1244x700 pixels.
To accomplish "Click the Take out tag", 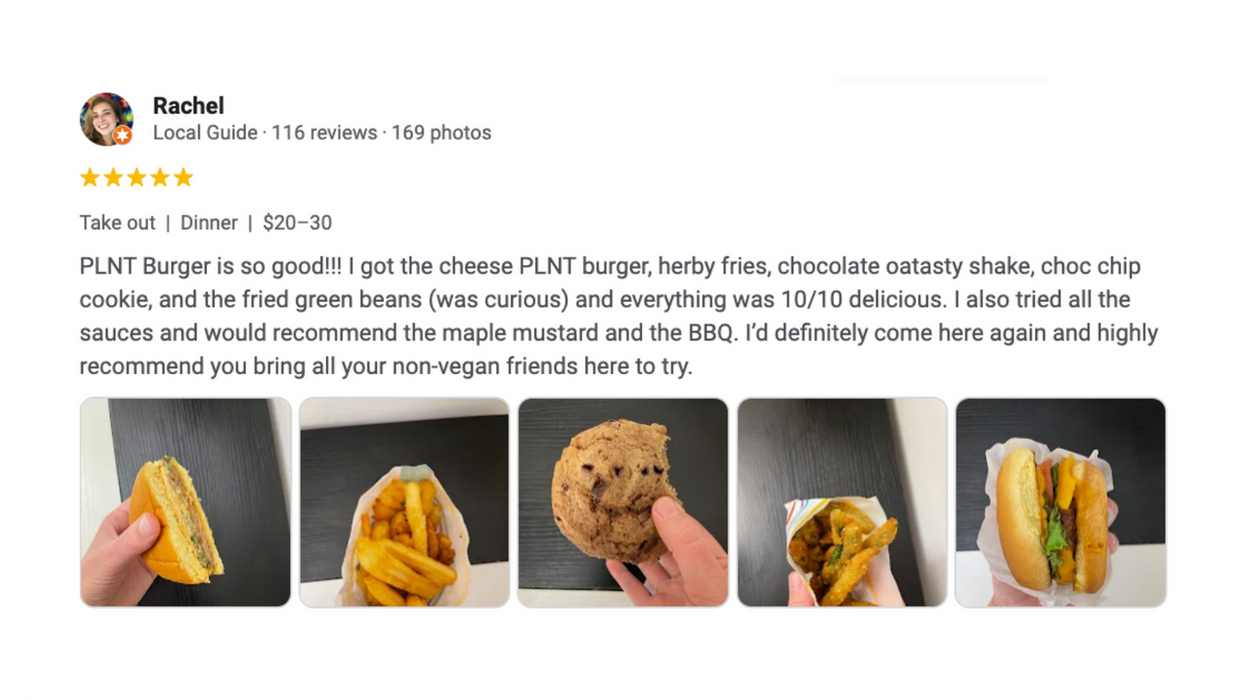I will pyautogui.click(x=117, y=223).
